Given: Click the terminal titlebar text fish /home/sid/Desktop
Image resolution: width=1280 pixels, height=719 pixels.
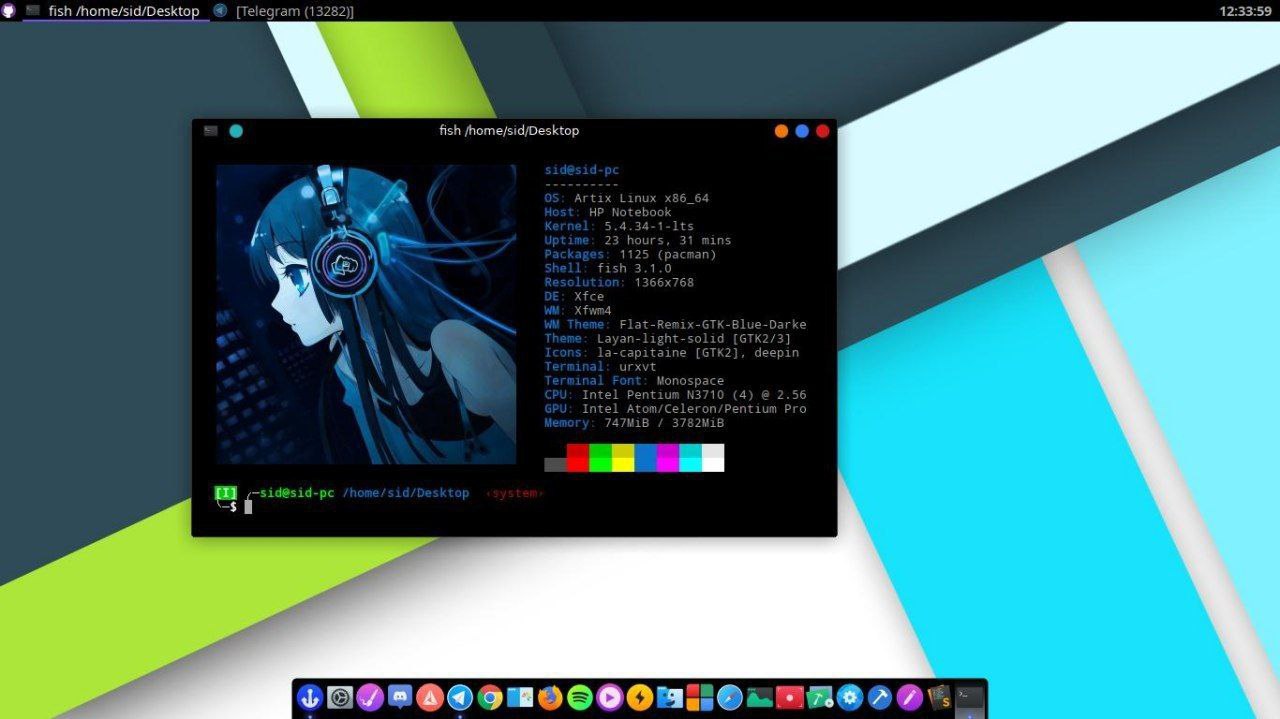Looking at the screenshot, I should click(x=509, y=131).
